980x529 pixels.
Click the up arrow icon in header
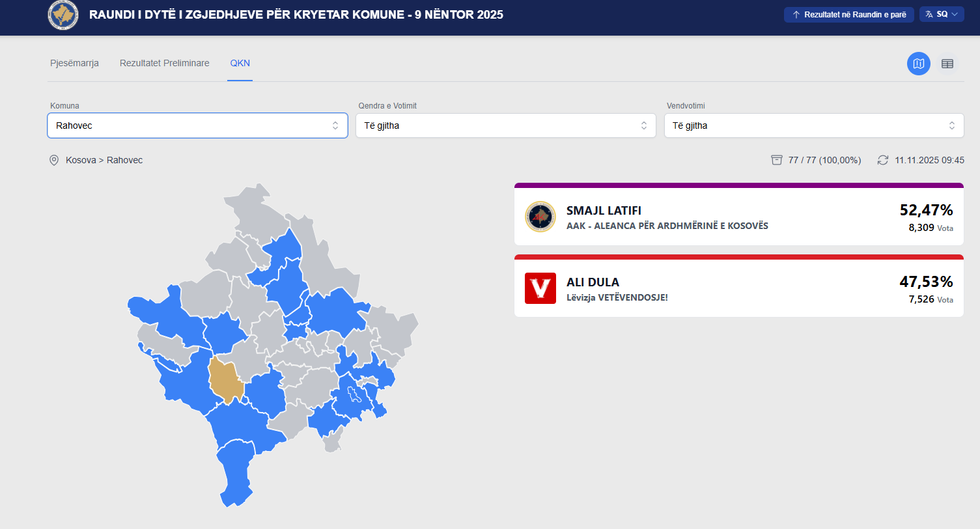(796, 15)
